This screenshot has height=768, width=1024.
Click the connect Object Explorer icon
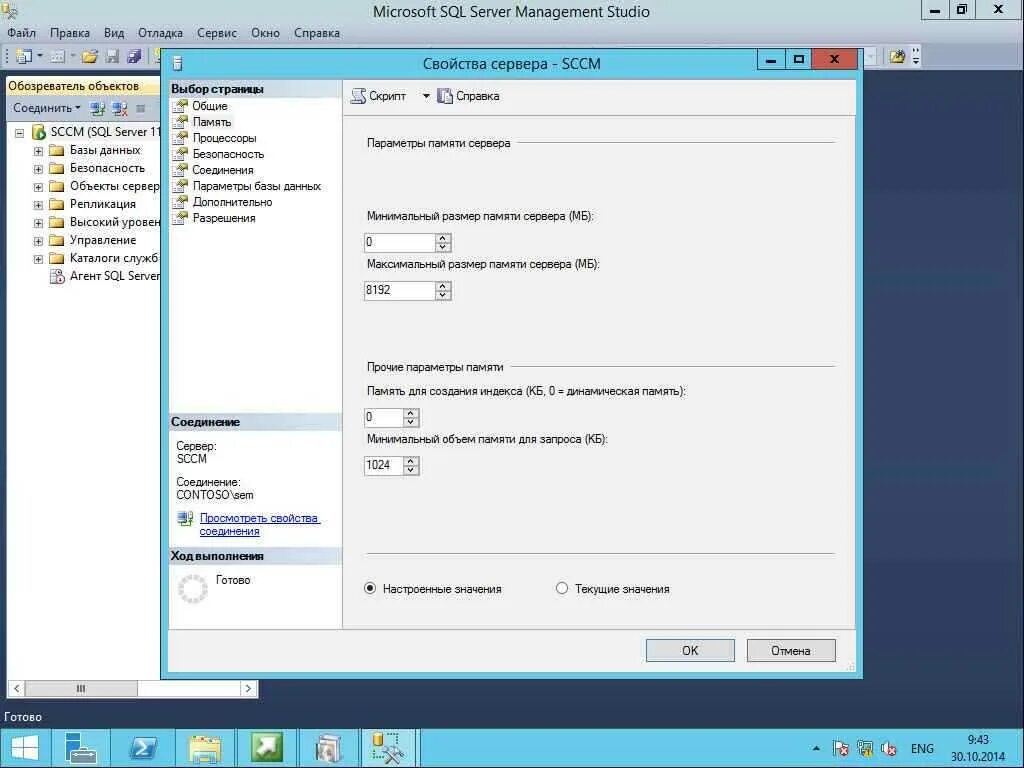[97, 108]
